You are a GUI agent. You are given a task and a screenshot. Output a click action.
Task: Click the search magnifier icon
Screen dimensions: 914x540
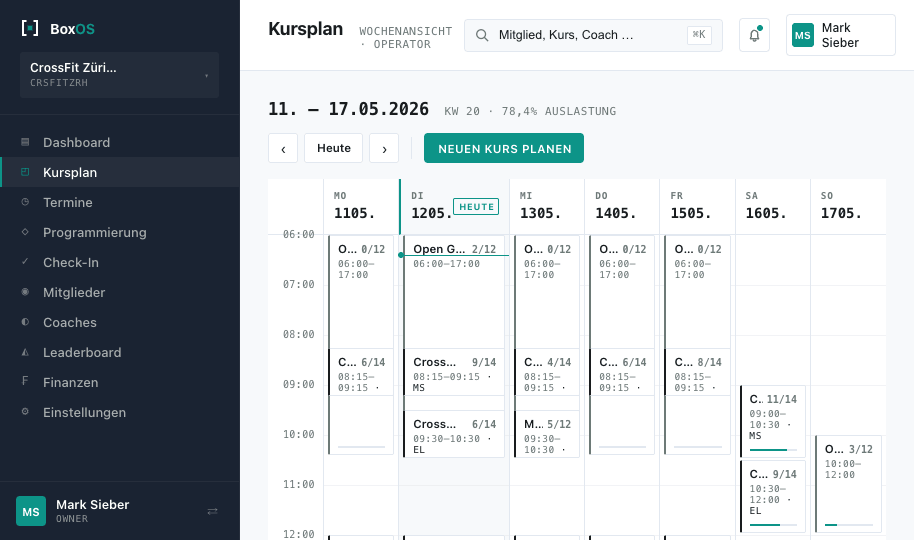(x=482, y=35)
